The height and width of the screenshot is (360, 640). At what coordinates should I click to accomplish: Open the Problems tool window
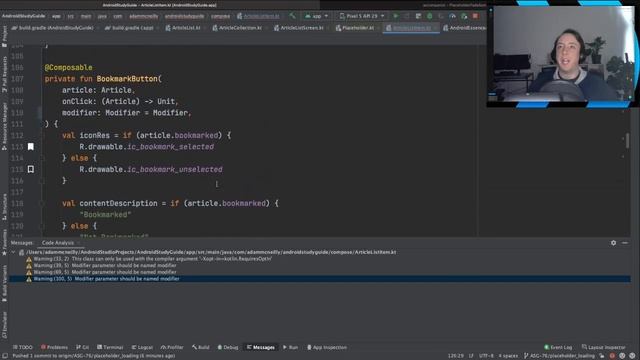point(54,347)
